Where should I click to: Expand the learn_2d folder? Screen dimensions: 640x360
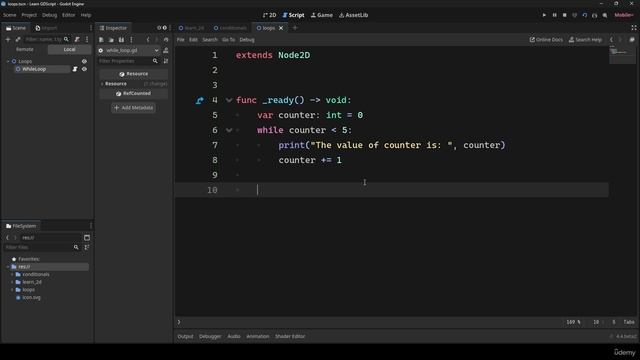[x=12, y=282]
